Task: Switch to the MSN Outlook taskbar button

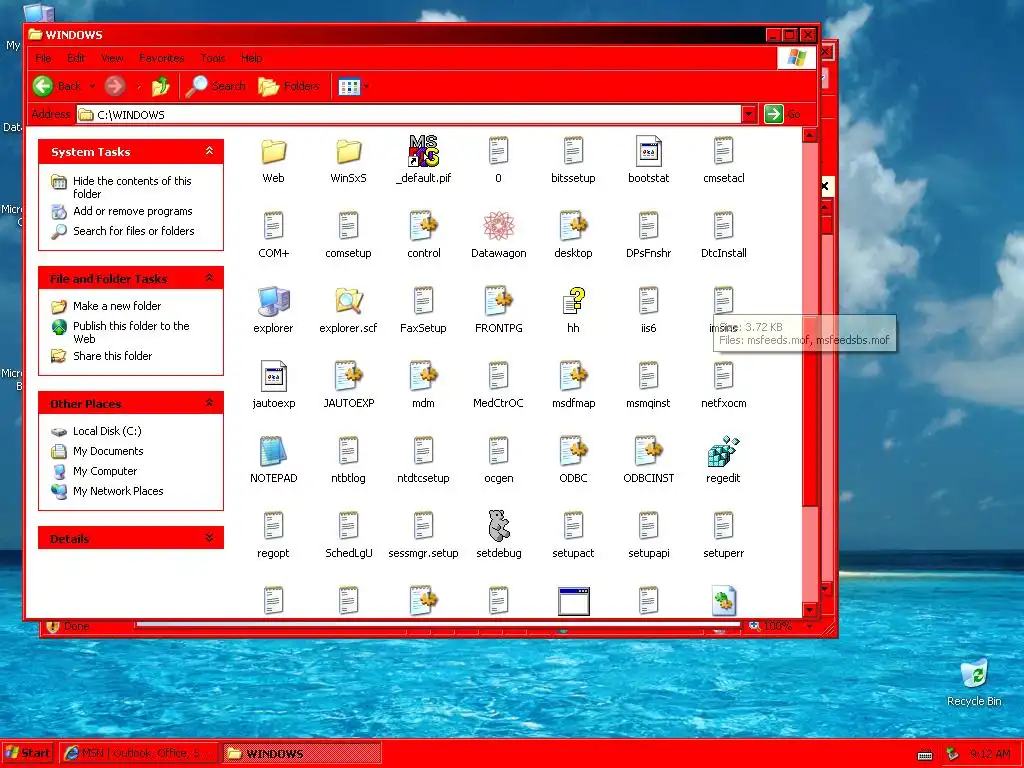Action: point(138,753)
